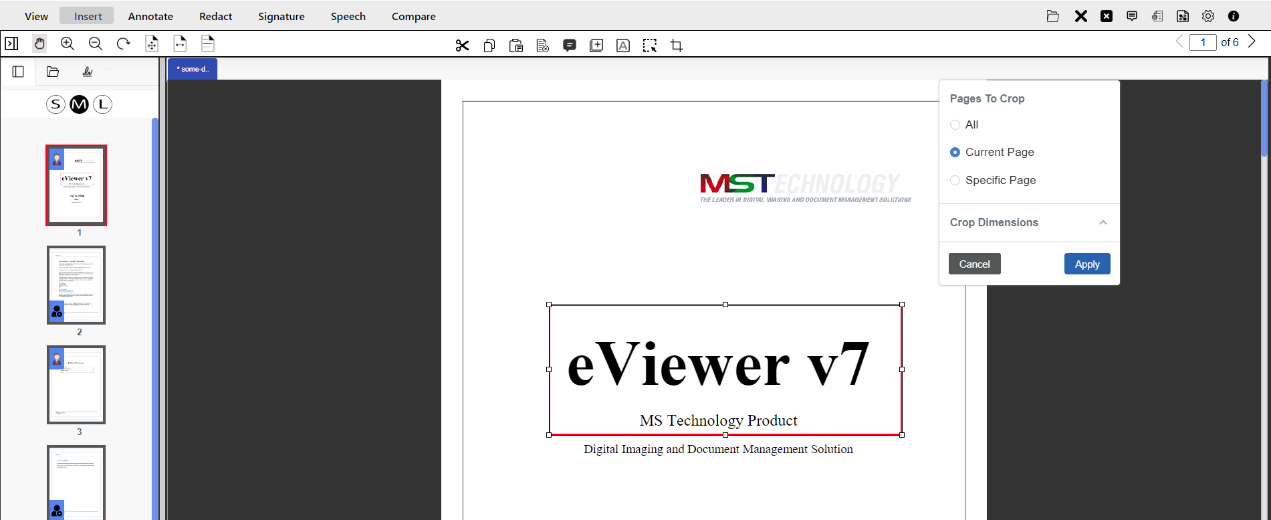Click the greyed document properties icon
The image size is (1271, 520).
click(1157, 16)
